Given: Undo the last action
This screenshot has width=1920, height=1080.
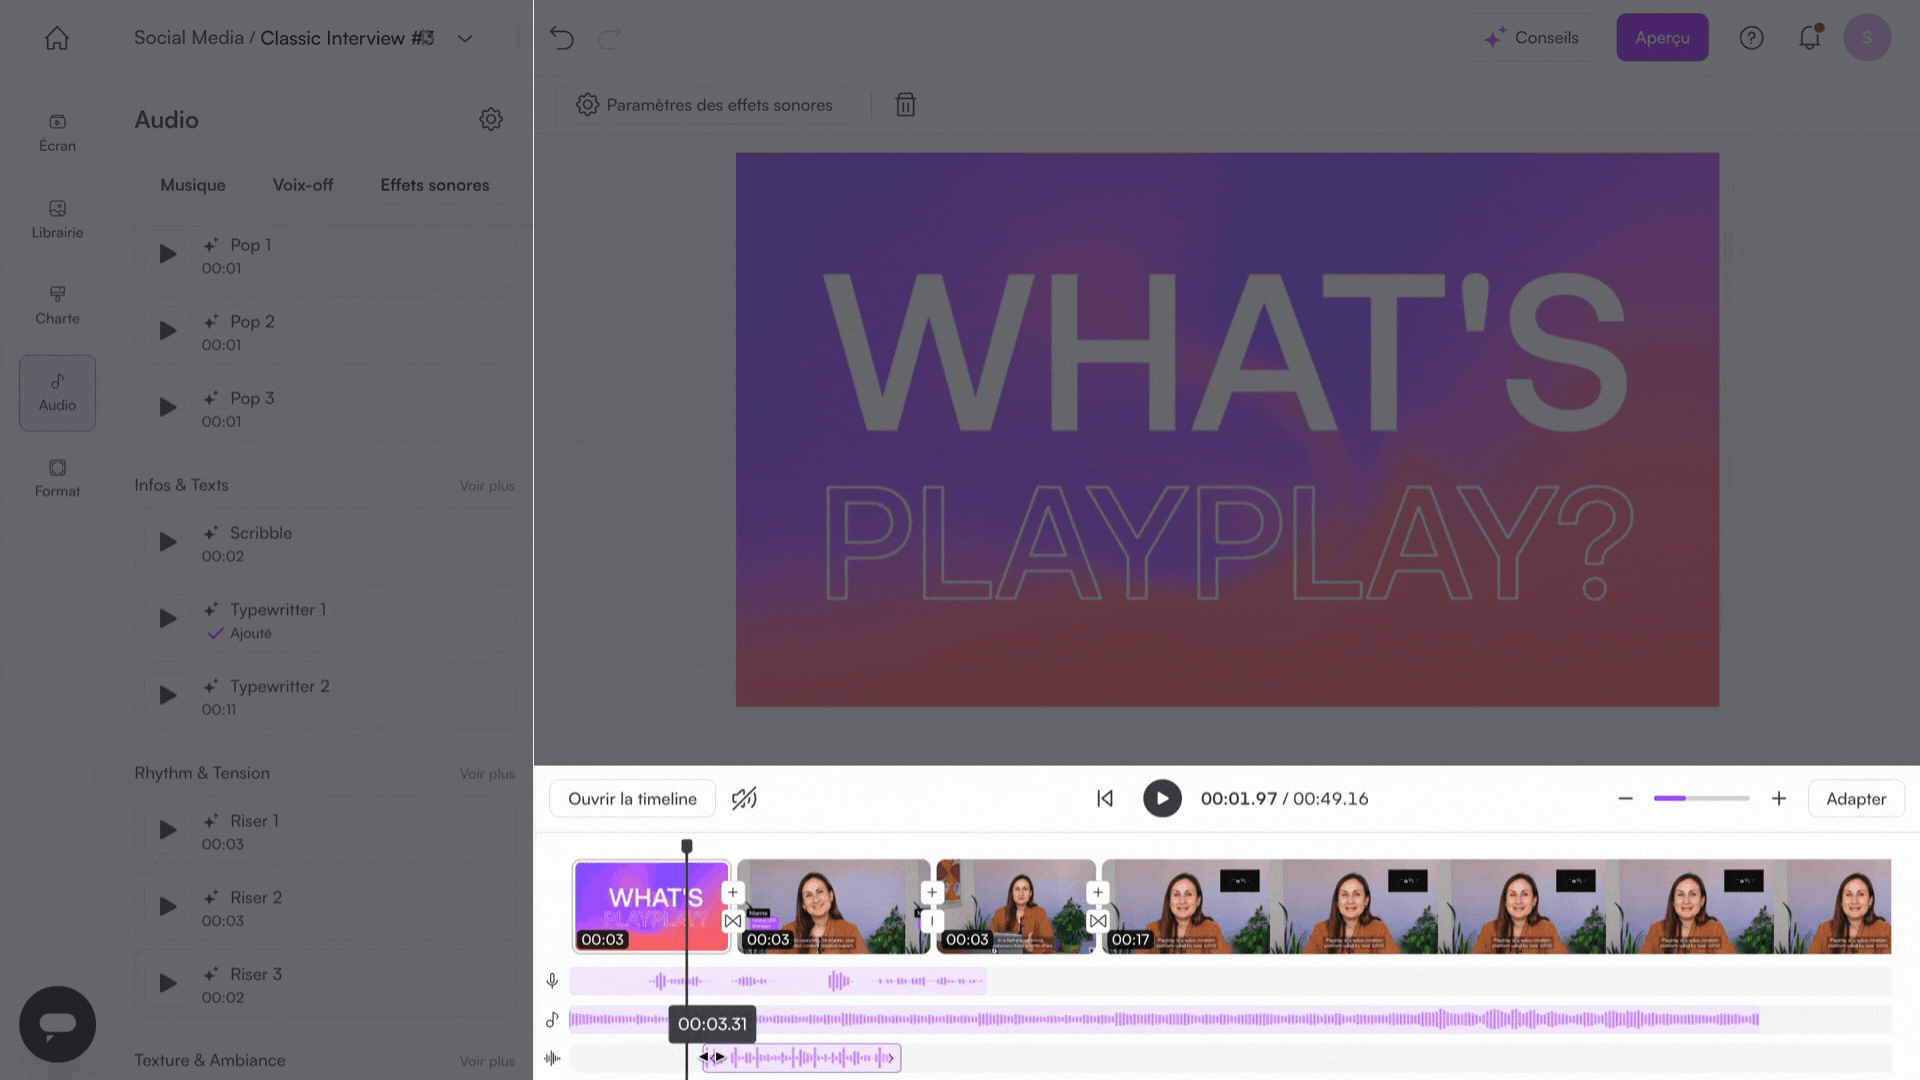Looking at the screenshot, I should (562, 38).
